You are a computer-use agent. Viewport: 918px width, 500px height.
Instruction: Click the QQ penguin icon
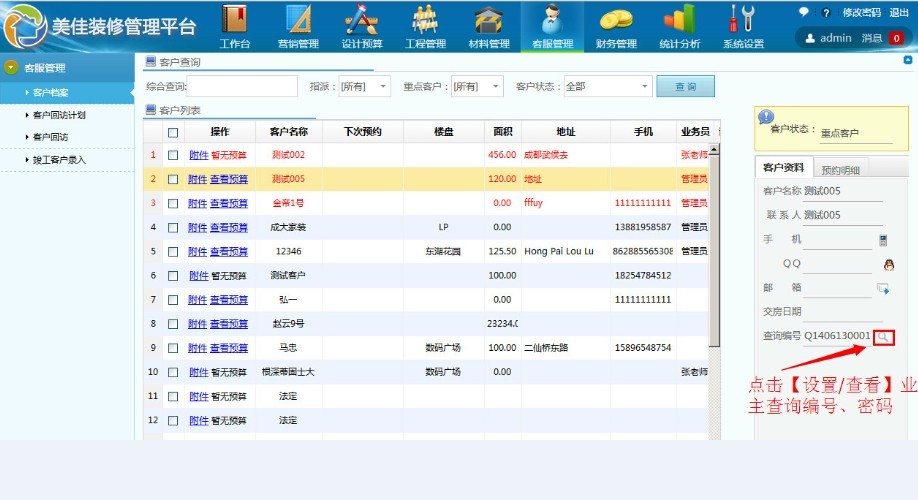pos(888,264)
